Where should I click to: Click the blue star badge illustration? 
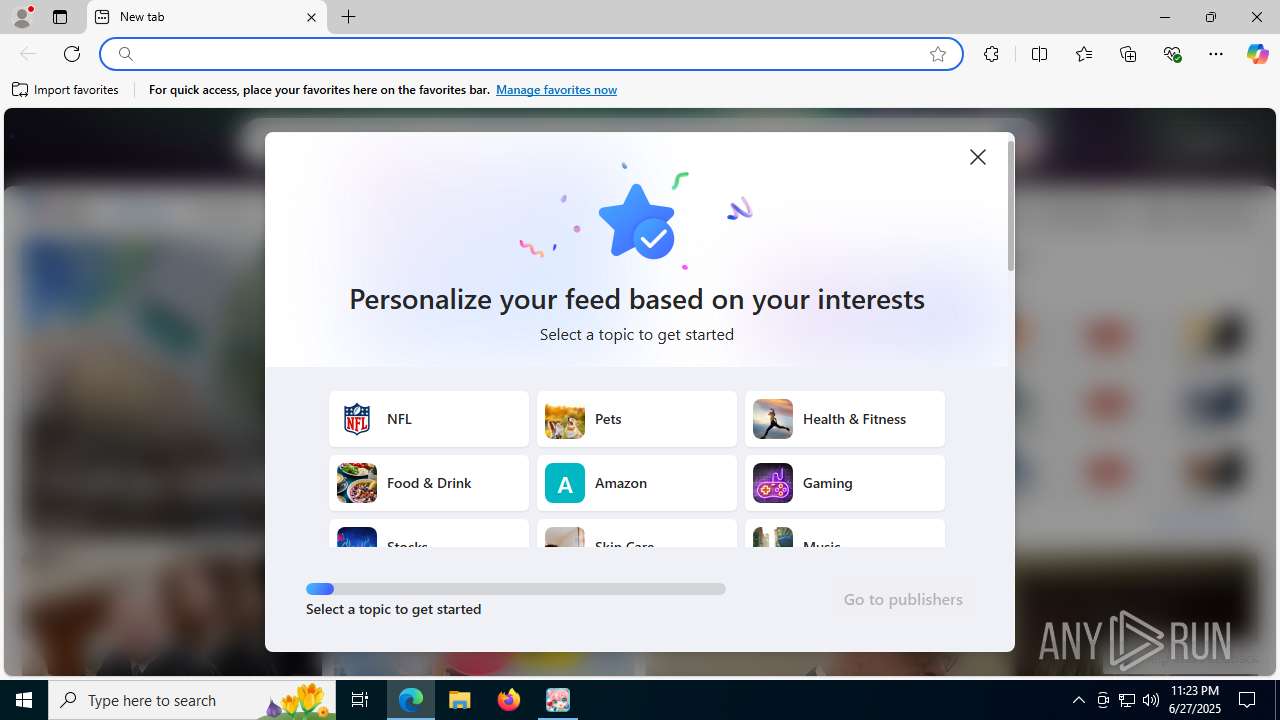pyautogui.click(x=638, y=222)
